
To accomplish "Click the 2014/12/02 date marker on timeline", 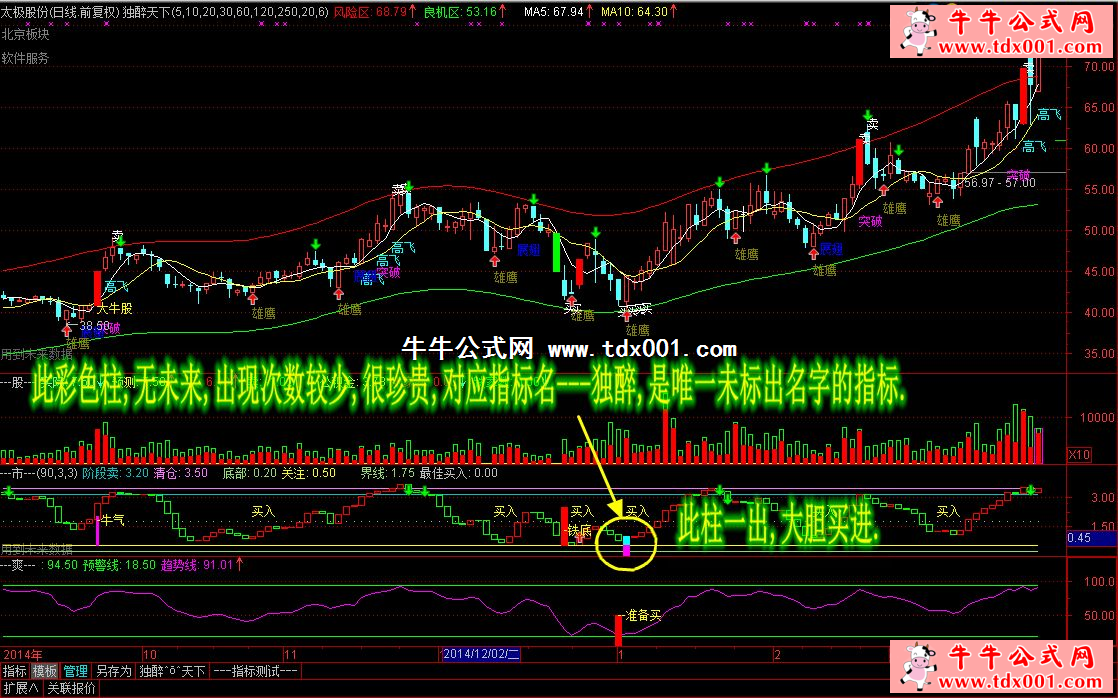I will click(481, 654).
